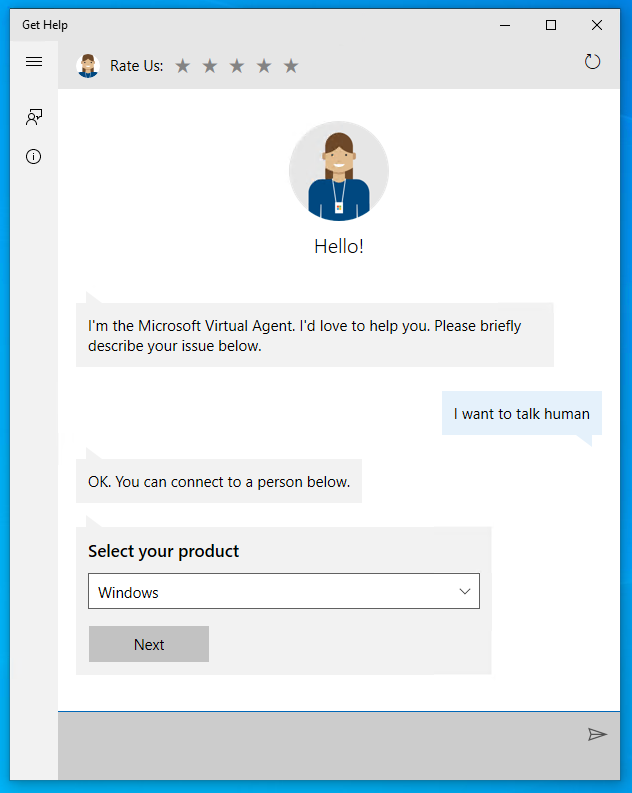Click the 'Select your product' heading
Viewport: 632px width, 793px height.
163,551
